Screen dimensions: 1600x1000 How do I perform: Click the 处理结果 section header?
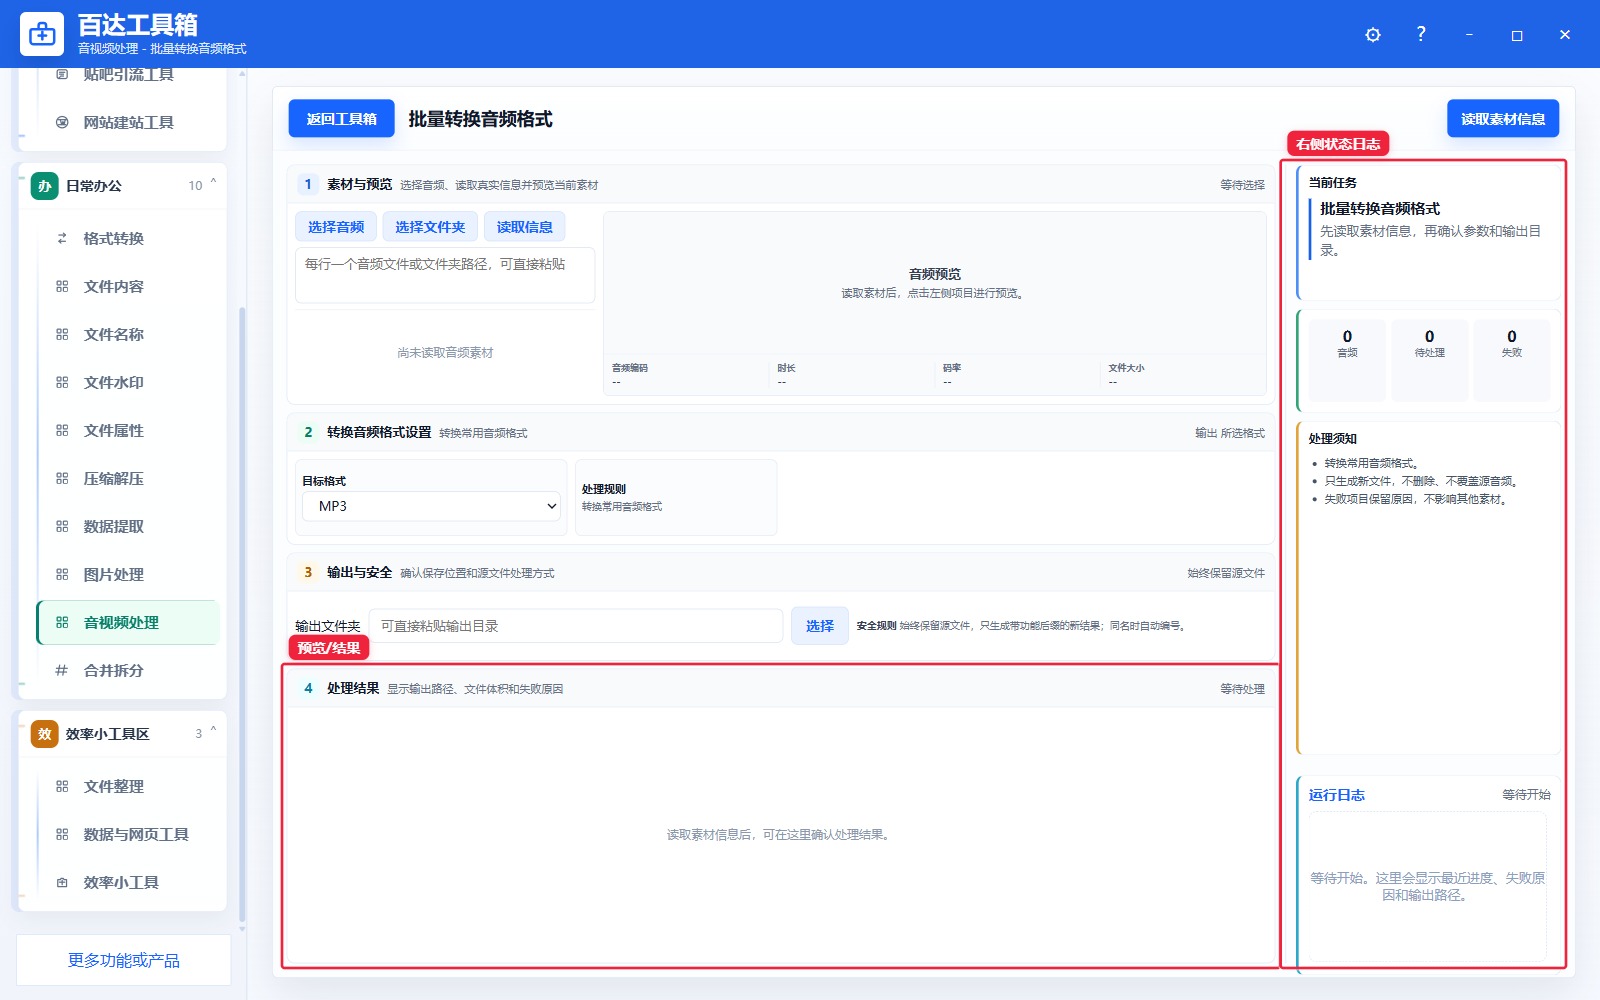tap(781, 688)
